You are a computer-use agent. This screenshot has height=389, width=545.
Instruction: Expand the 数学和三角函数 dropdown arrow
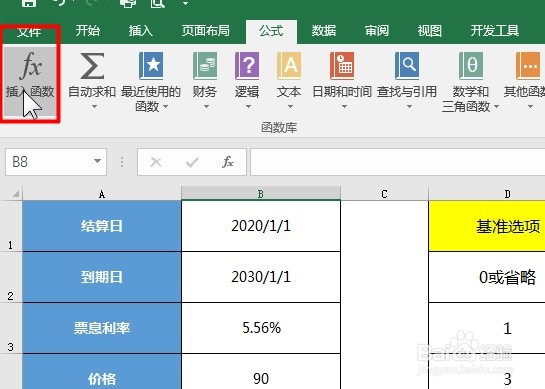pos(496,106)
